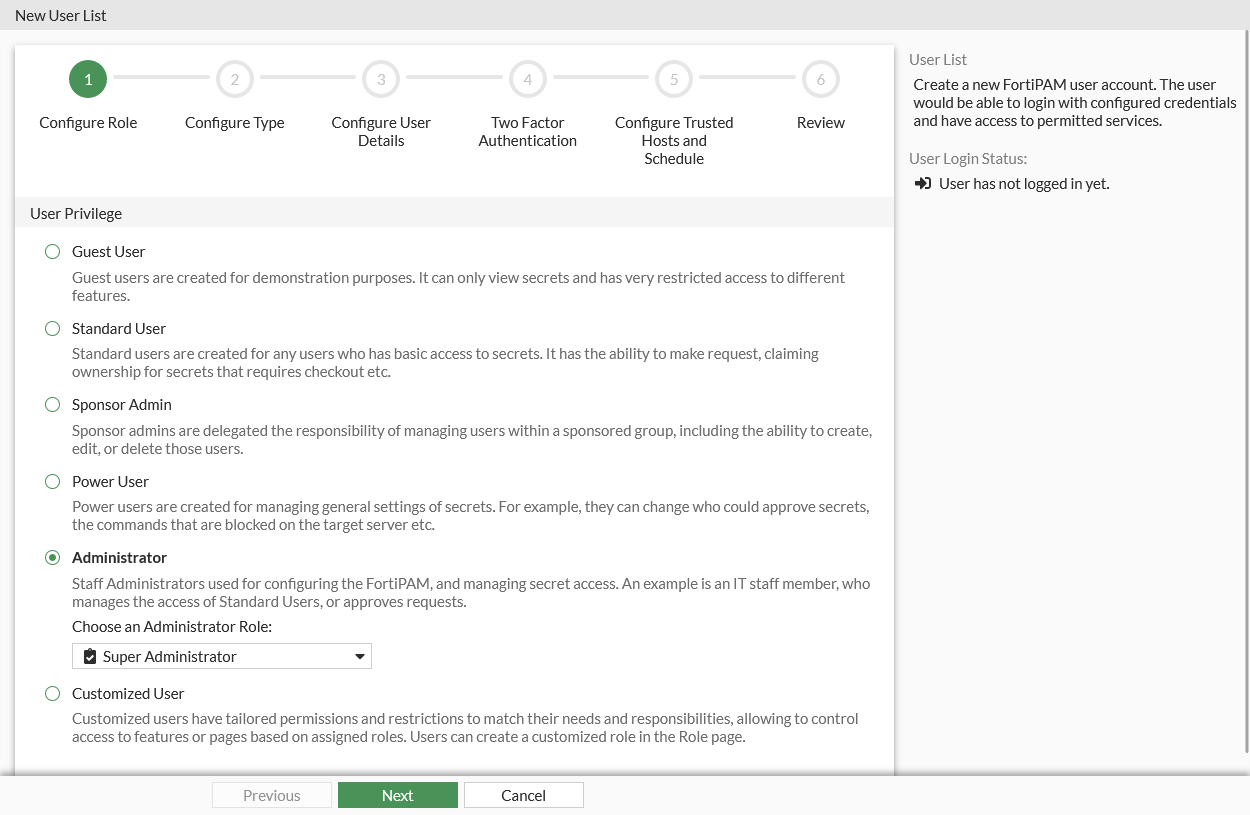Viewport: 1250px width, 815px height.
Task: Click the step 4 Two Factor Authentication circle icon
Action: (x=527, y=79)
